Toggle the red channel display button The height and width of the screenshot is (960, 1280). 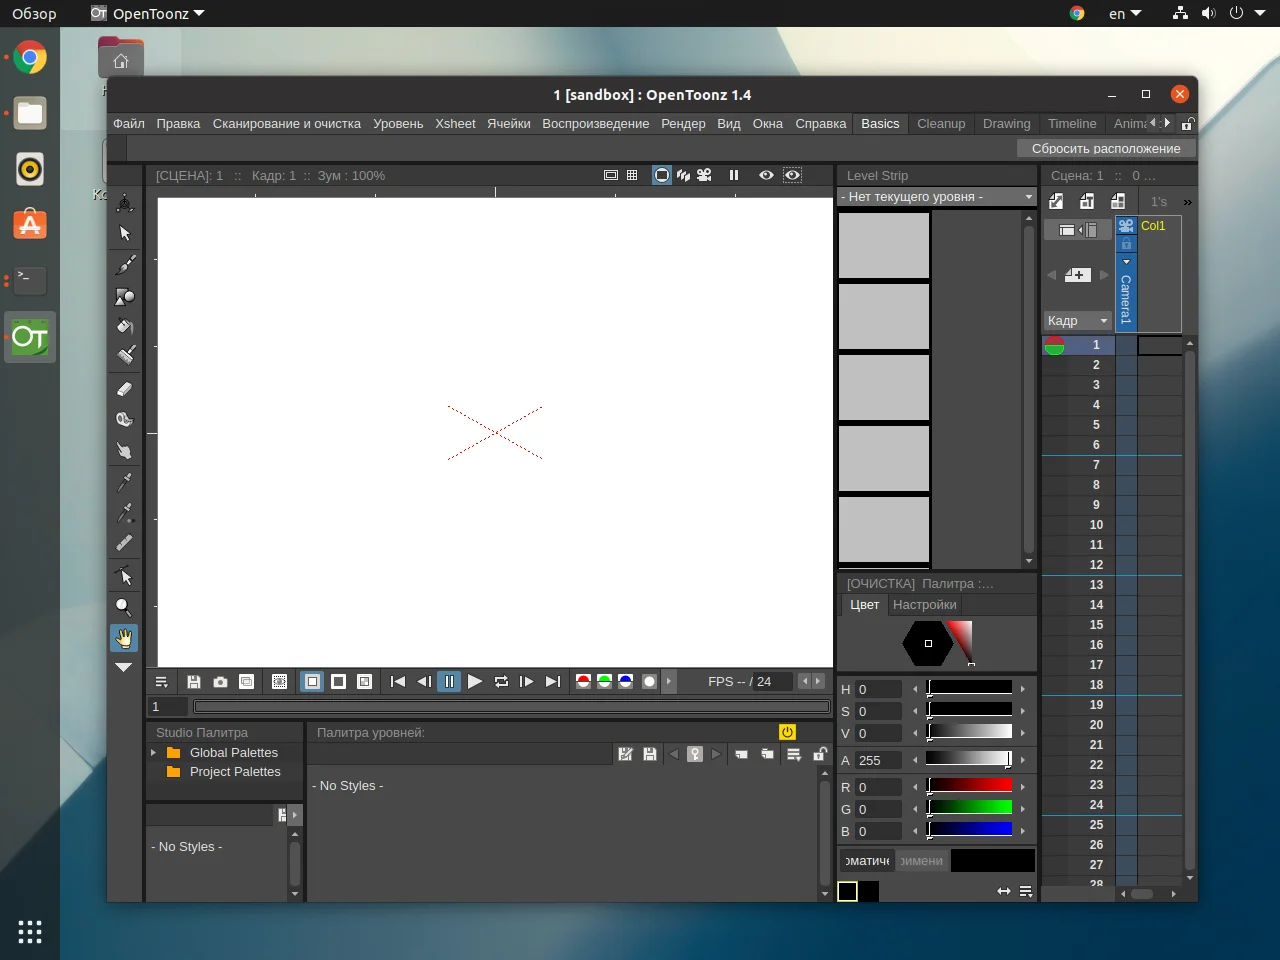583,682
